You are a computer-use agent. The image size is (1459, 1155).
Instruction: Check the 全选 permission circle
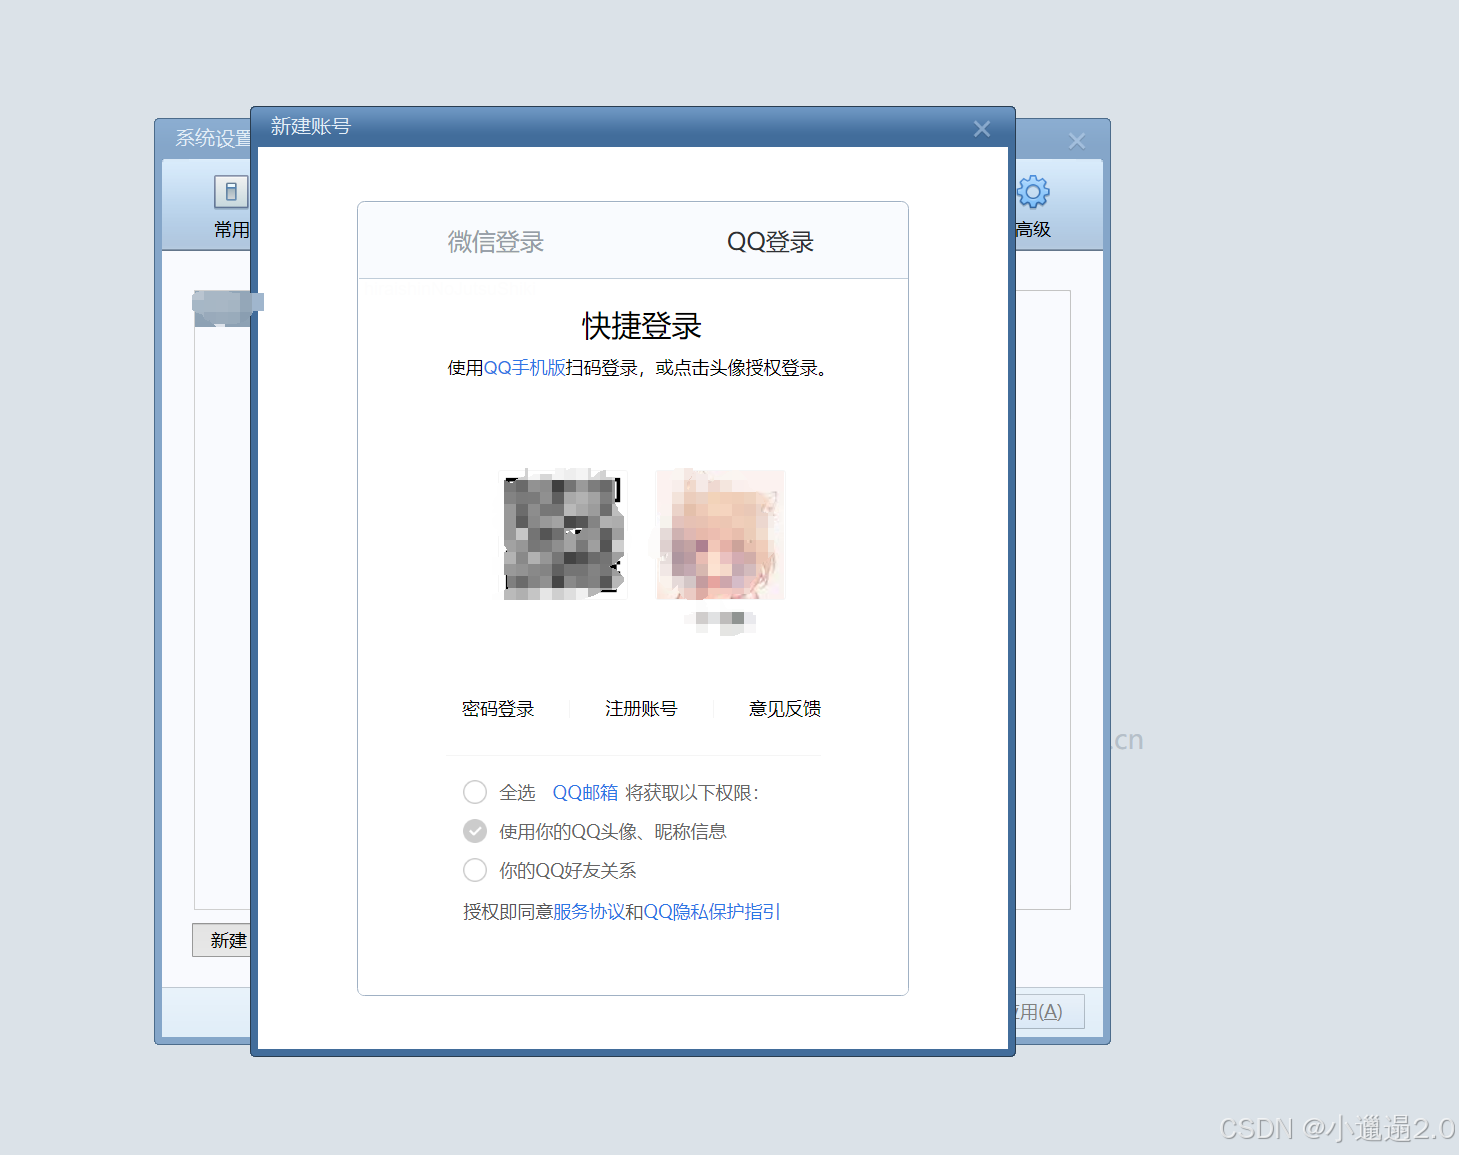tap(475, 793)
